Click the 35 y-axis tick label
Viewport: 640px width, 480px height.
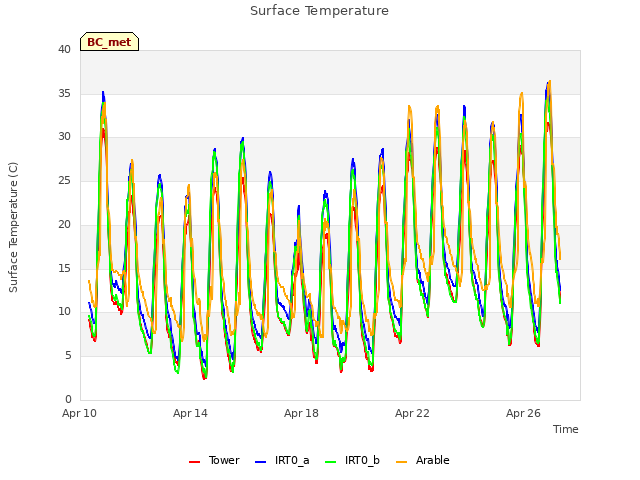pos(64,93)
